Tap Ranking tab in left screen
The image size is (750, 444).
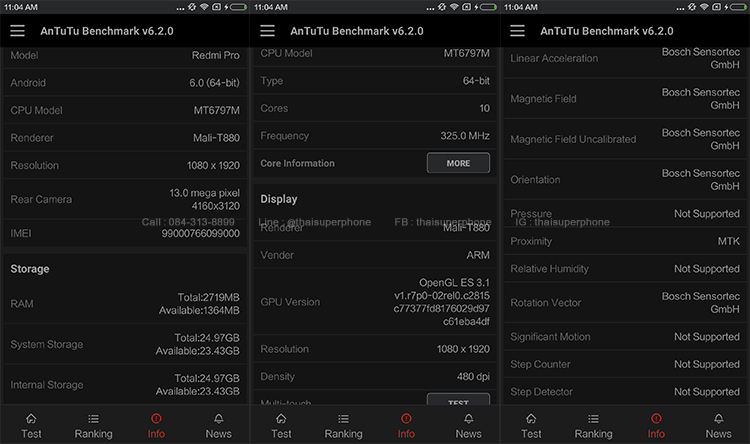pyautogui.click(x=93, y=426)
